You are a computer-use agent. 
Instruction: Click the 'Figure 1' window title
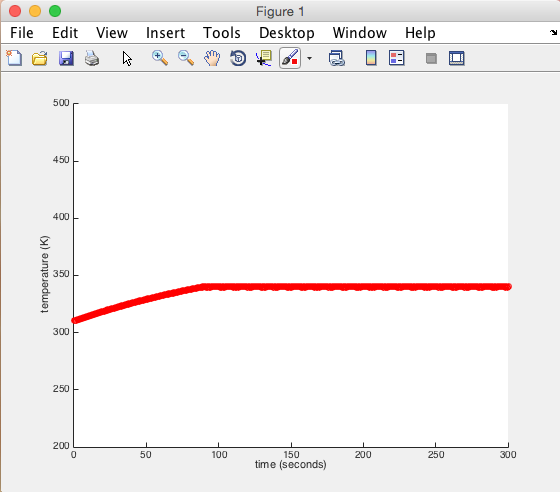tap(280, 11)
